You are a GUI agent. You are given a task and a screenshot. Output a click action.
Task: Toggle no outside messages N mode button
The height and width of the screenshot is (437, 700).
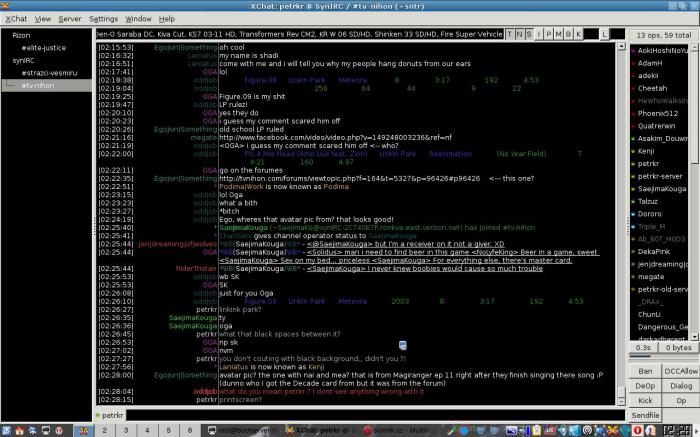pyautogui.click(x=519, y=34)
